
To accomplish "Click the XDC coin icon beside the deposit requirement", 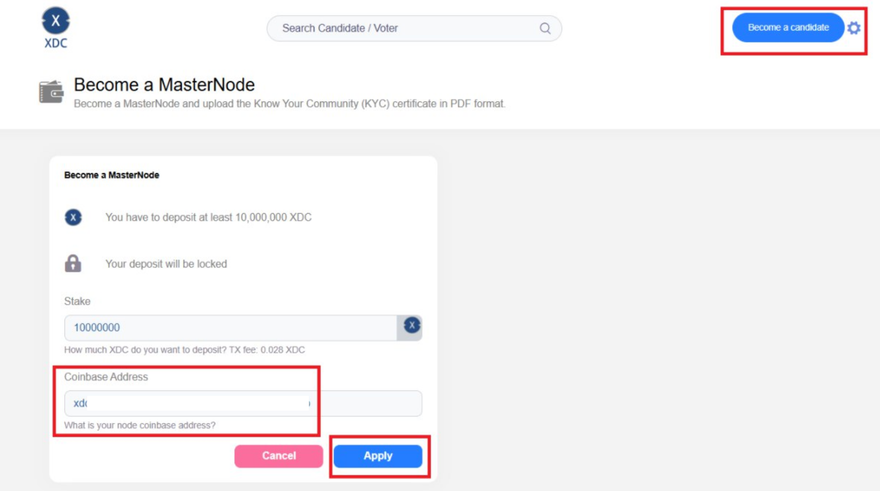I will click(73, 217).
